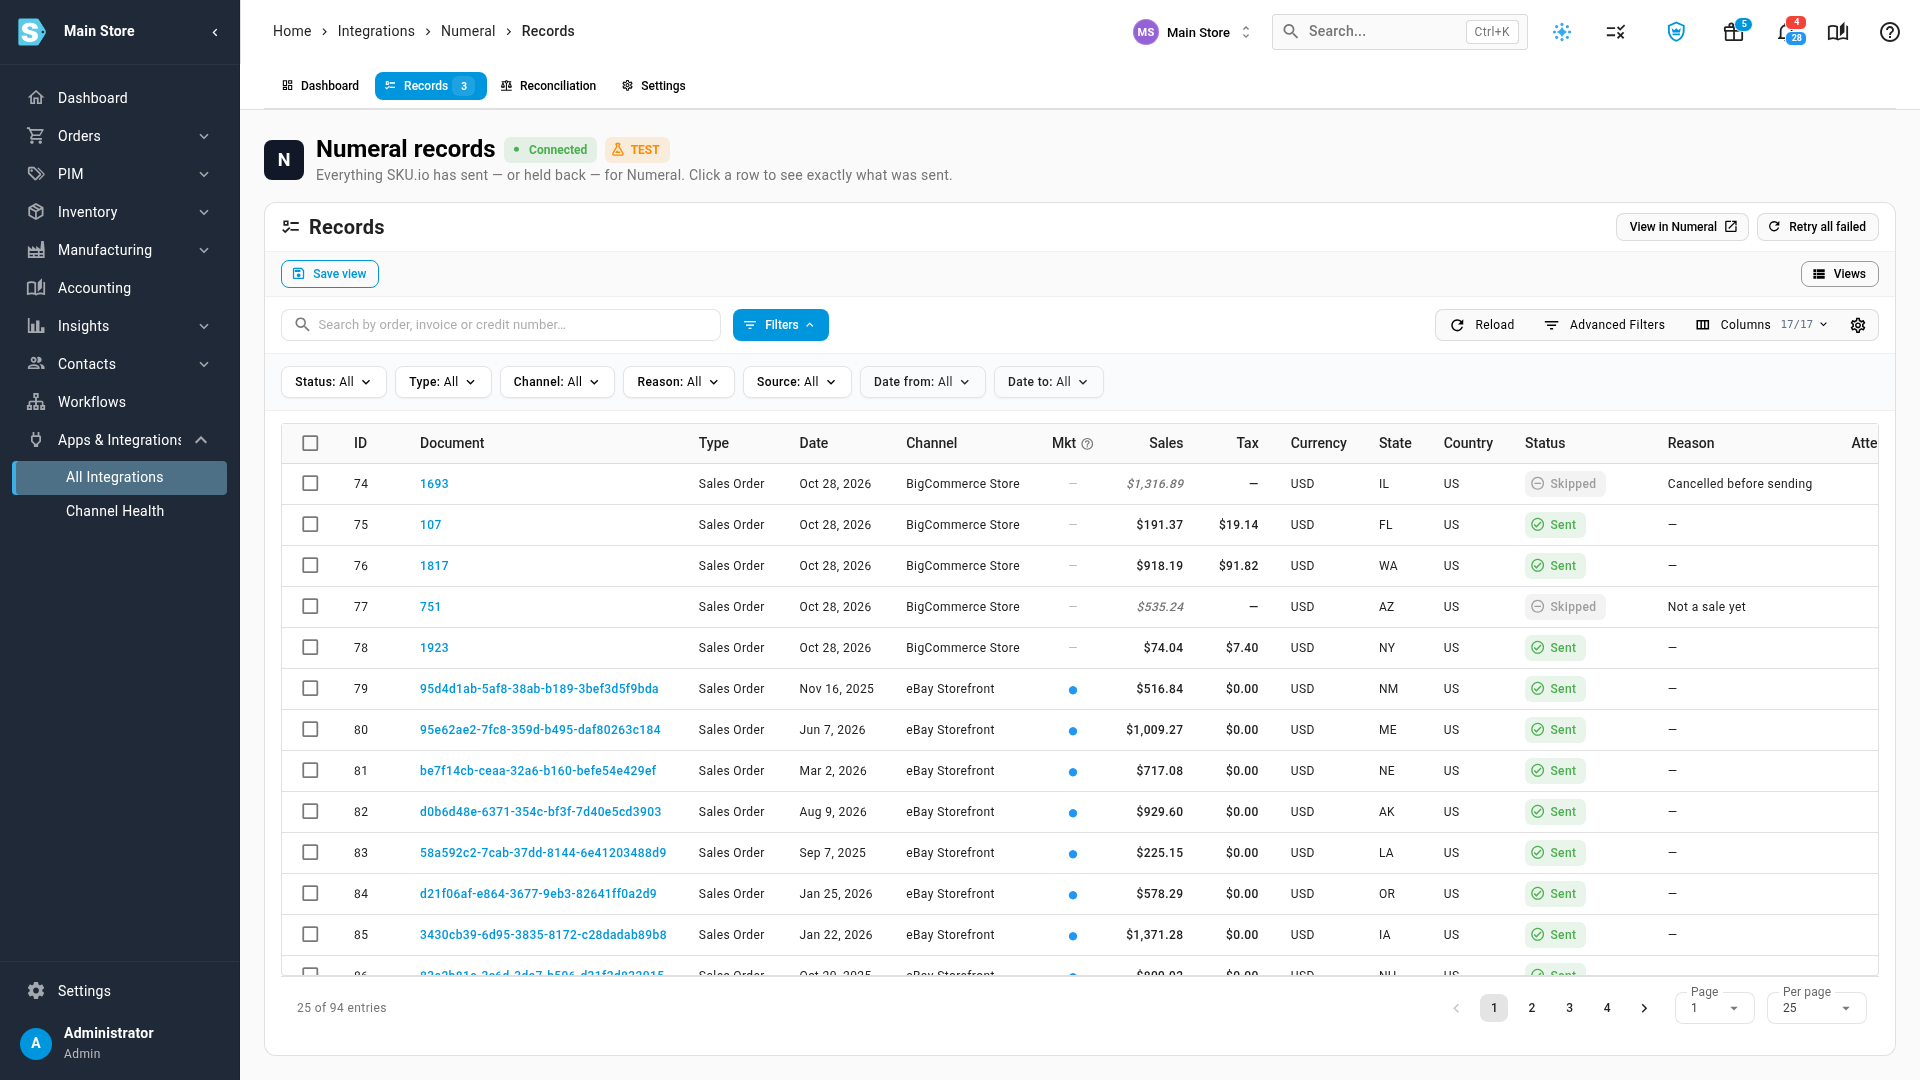Image resolution: width=1920 pixels, height=1080 pixels.
Task: Open the Channel: All filter dropdown
Action: click(x=556, y=382)
